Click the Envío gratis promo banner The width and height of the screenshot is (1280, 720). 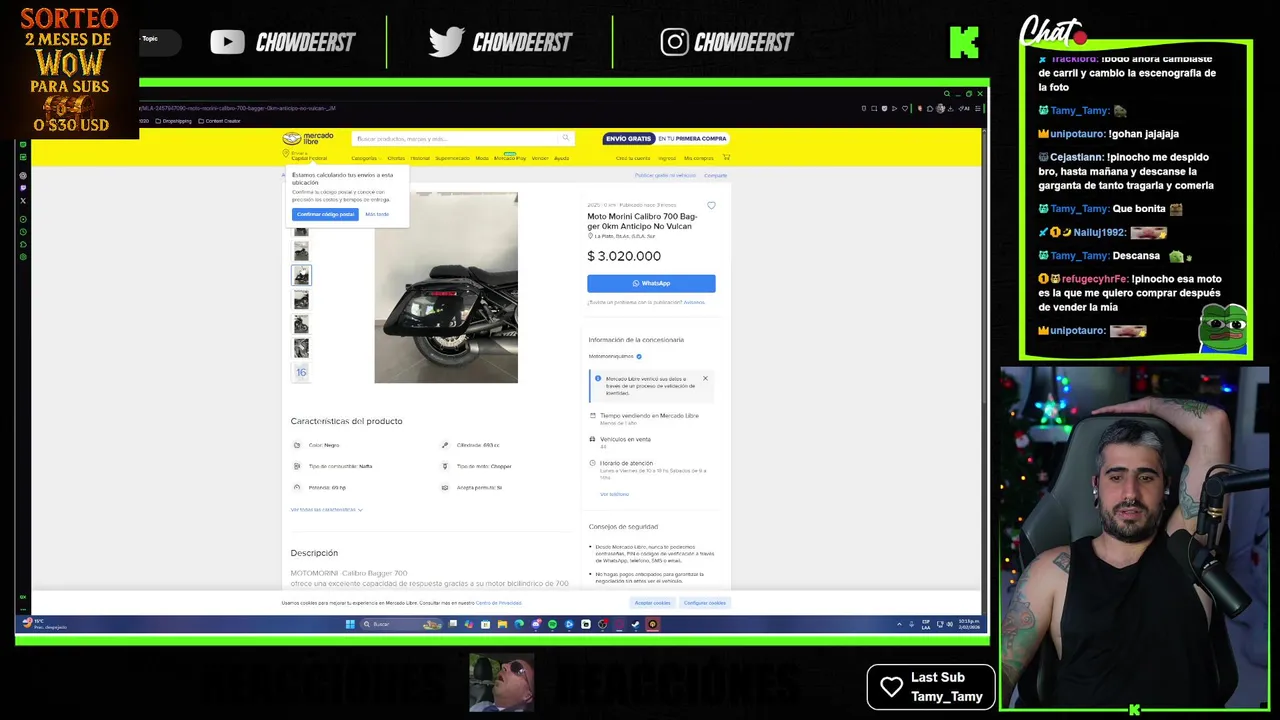666,138
